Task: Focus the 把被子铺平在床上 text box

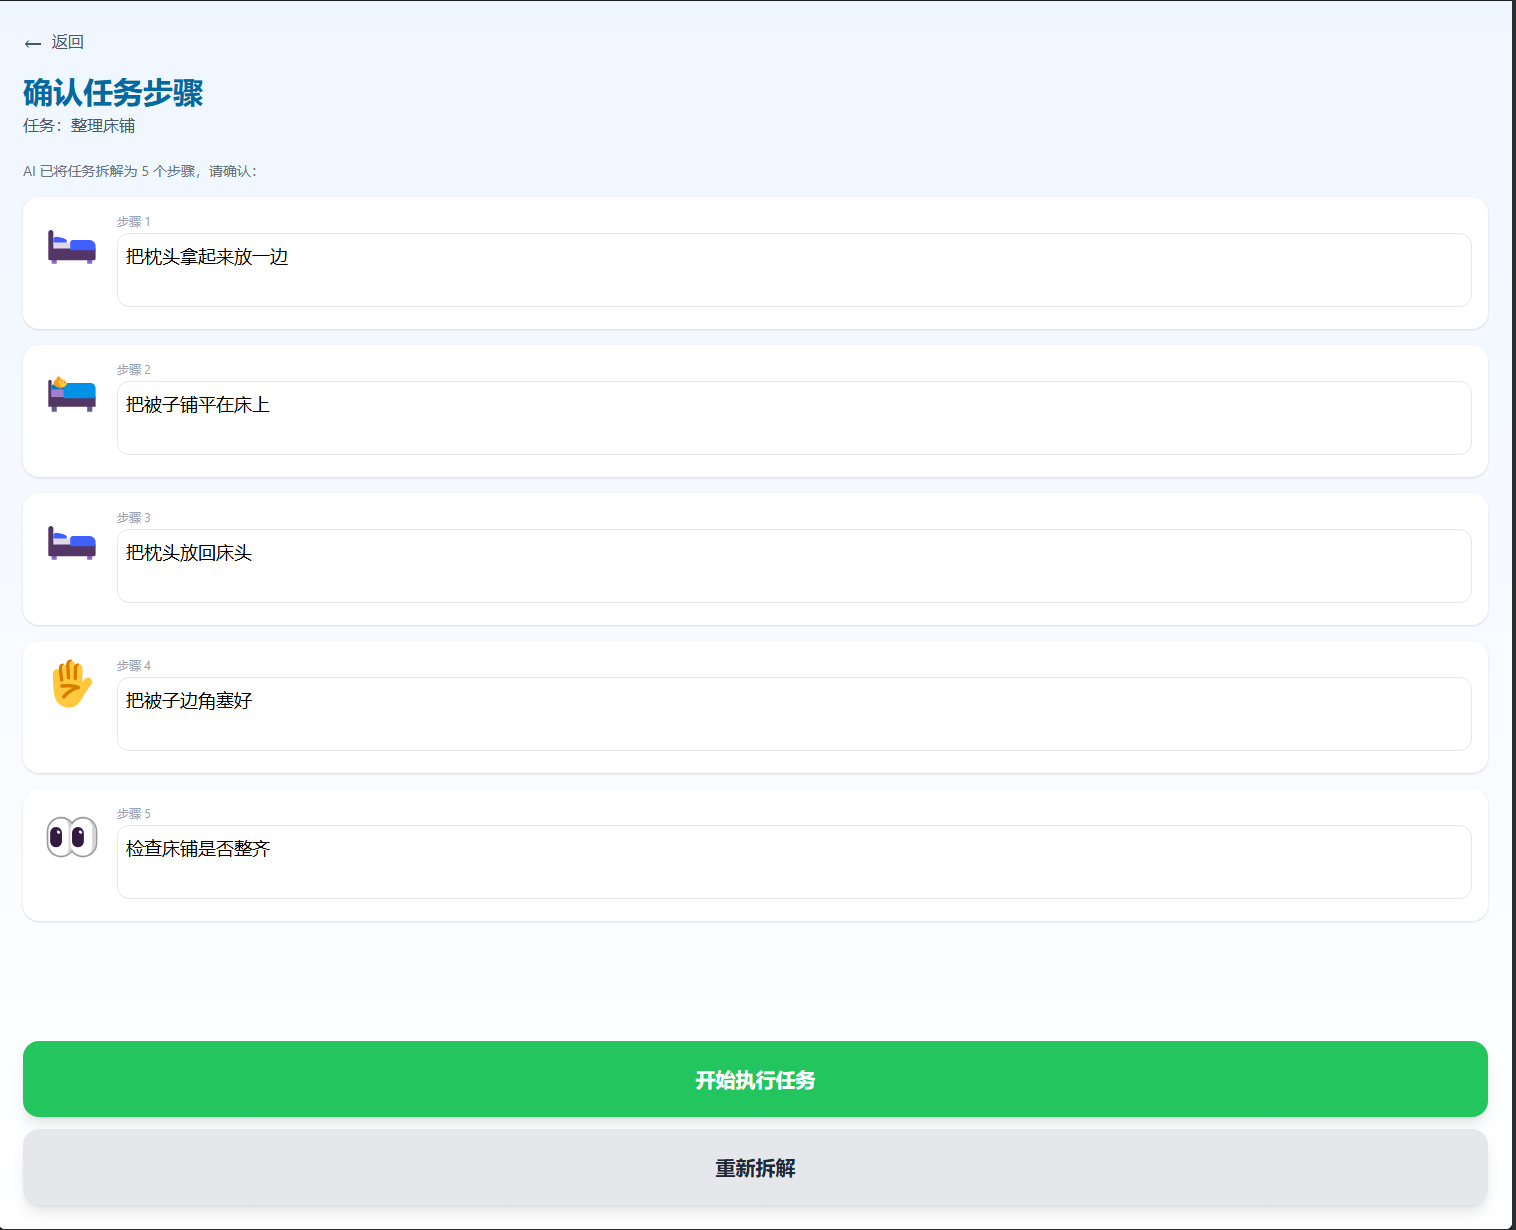Action: coord(793,418)
